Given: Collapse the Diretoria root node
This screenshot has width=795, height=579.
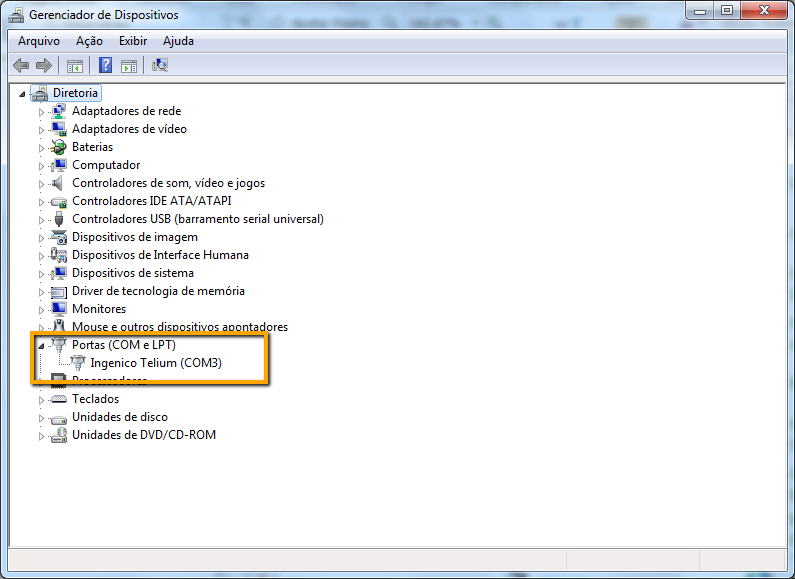Looking at the screenshot, I should click(x=22, y=94).
